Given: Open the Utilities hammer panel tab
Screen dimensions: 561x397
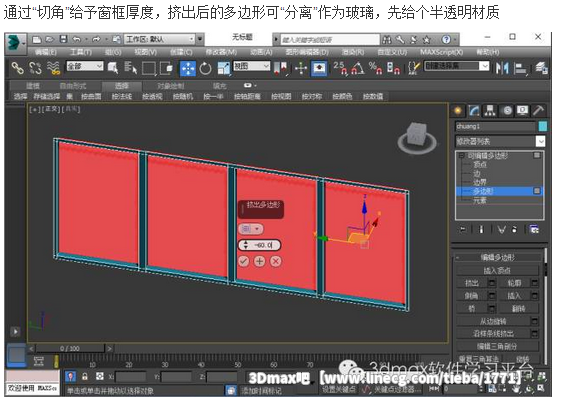Looking at the screenshot, I should click(x=538, y=111).
